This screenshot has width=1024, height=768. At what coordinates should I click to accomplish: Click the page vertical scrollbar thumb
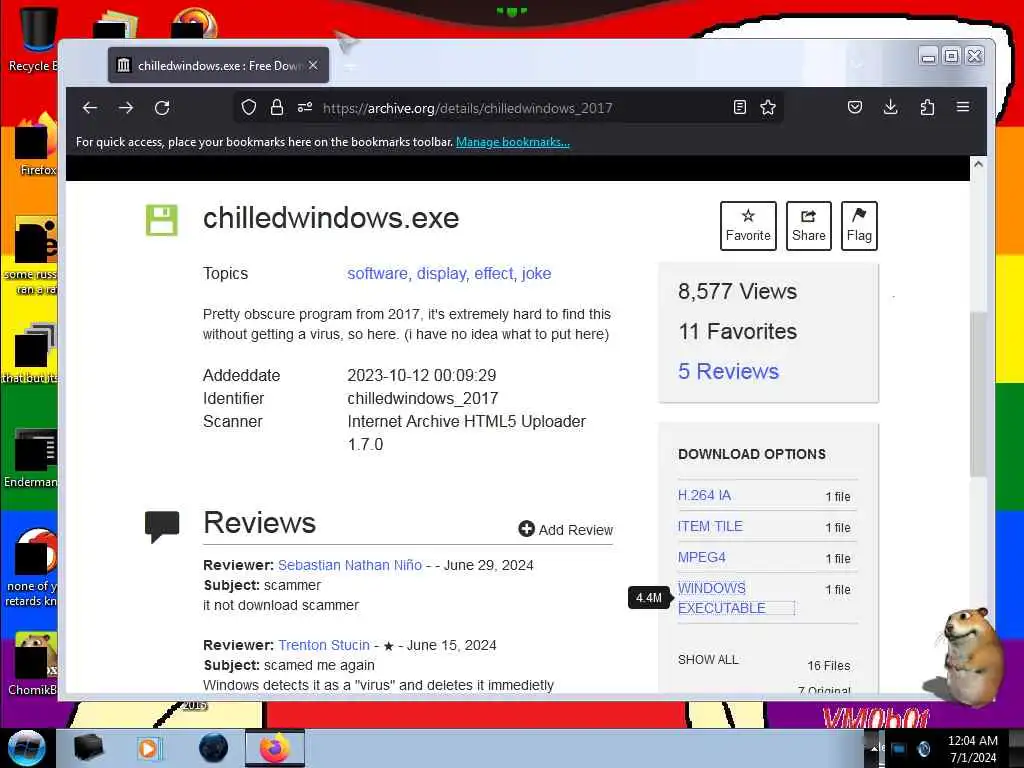978,394
